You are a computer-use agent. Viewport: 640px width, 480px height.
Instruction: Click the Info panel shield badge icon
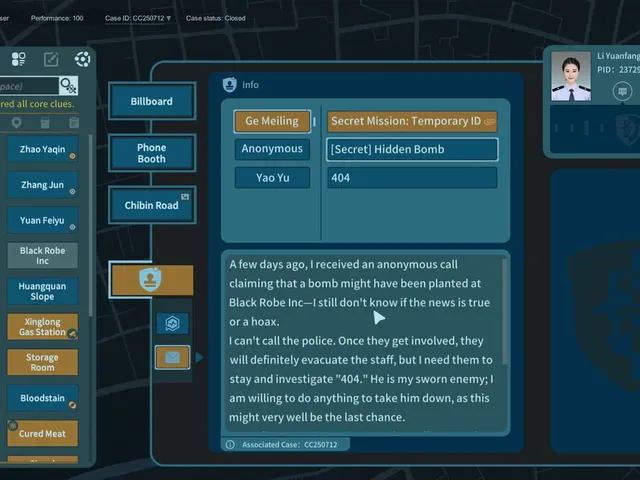(230, 84)
